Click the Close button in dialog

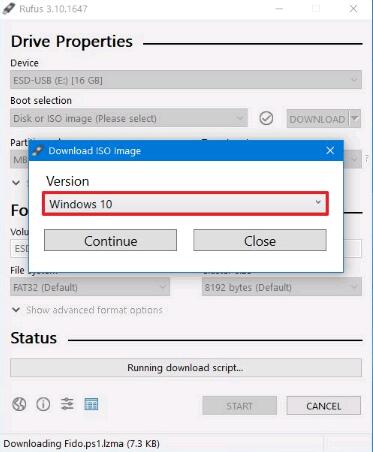tap(260, 241)
